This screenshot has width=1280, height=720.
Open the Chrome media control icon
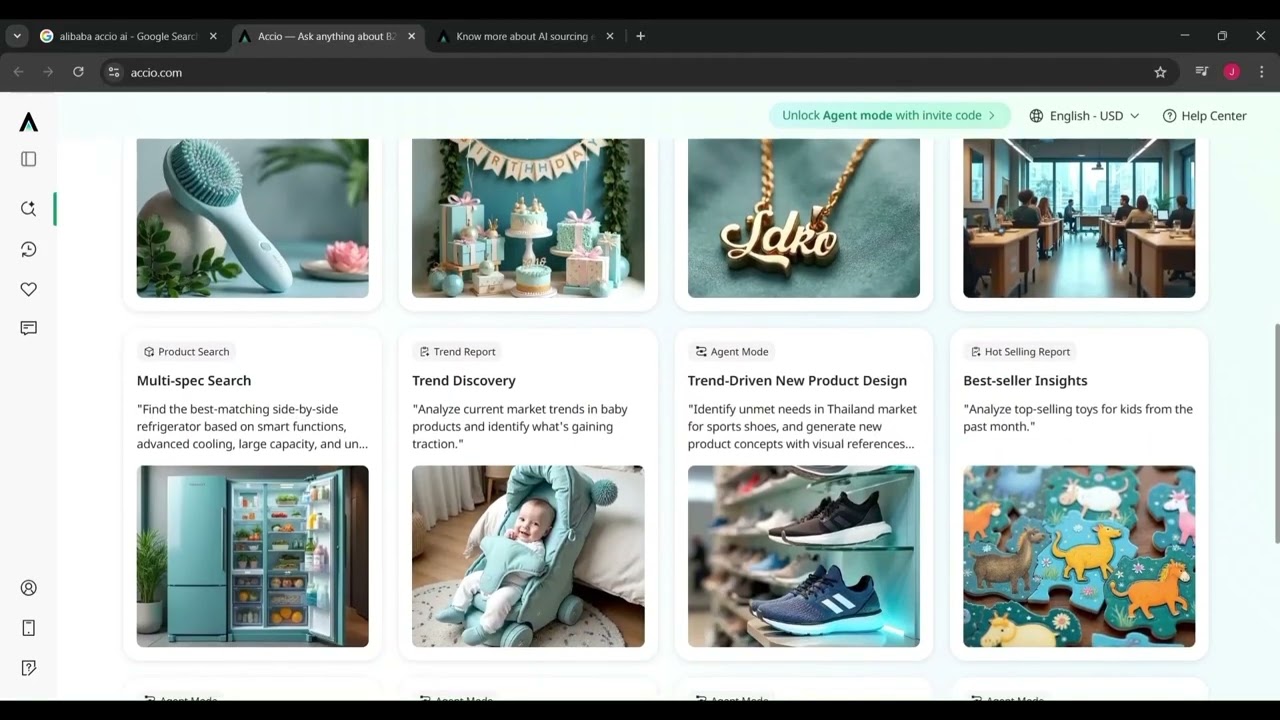coord(1201,72)
